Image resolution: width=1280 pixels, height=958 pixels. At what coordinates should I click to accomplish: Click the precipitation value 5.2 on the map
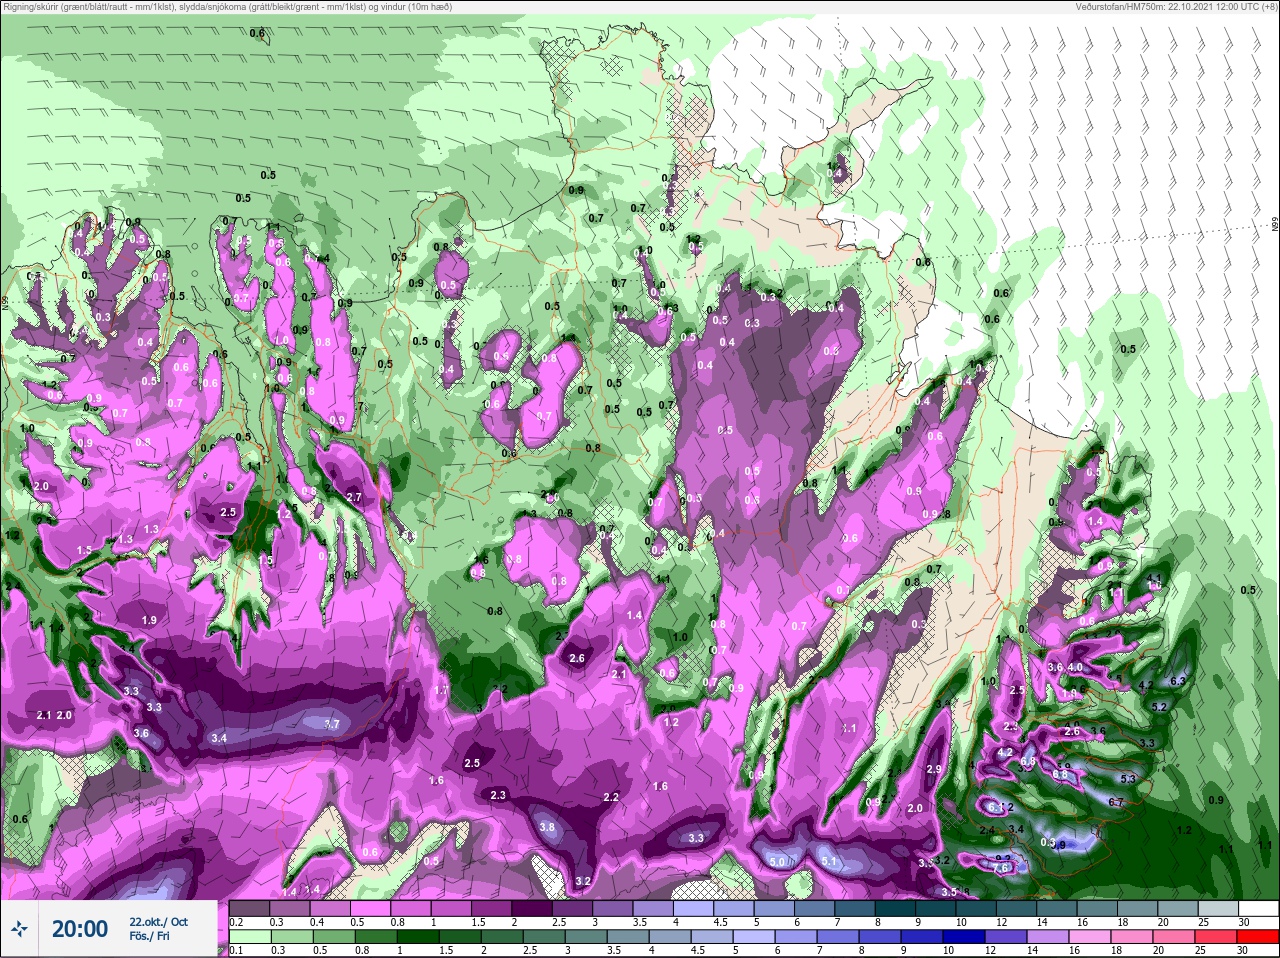tap(1159, 707)
